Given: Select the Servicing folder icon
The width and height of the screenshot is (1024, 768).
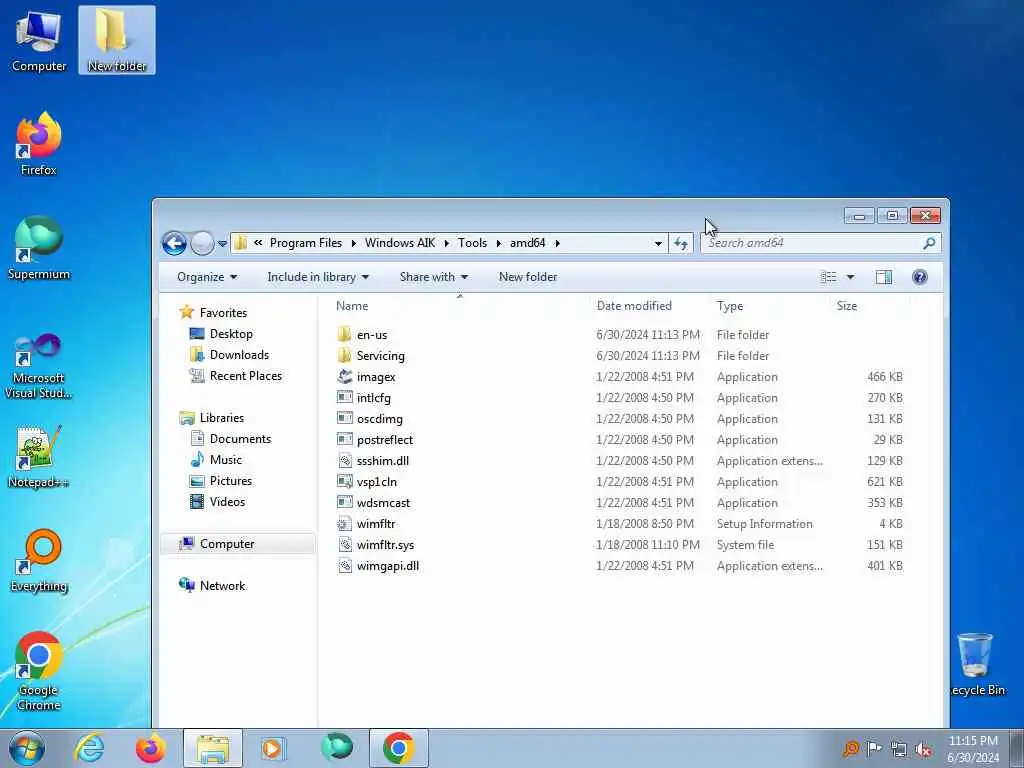Looking at the screenshot, I should (x=345, y=355).
